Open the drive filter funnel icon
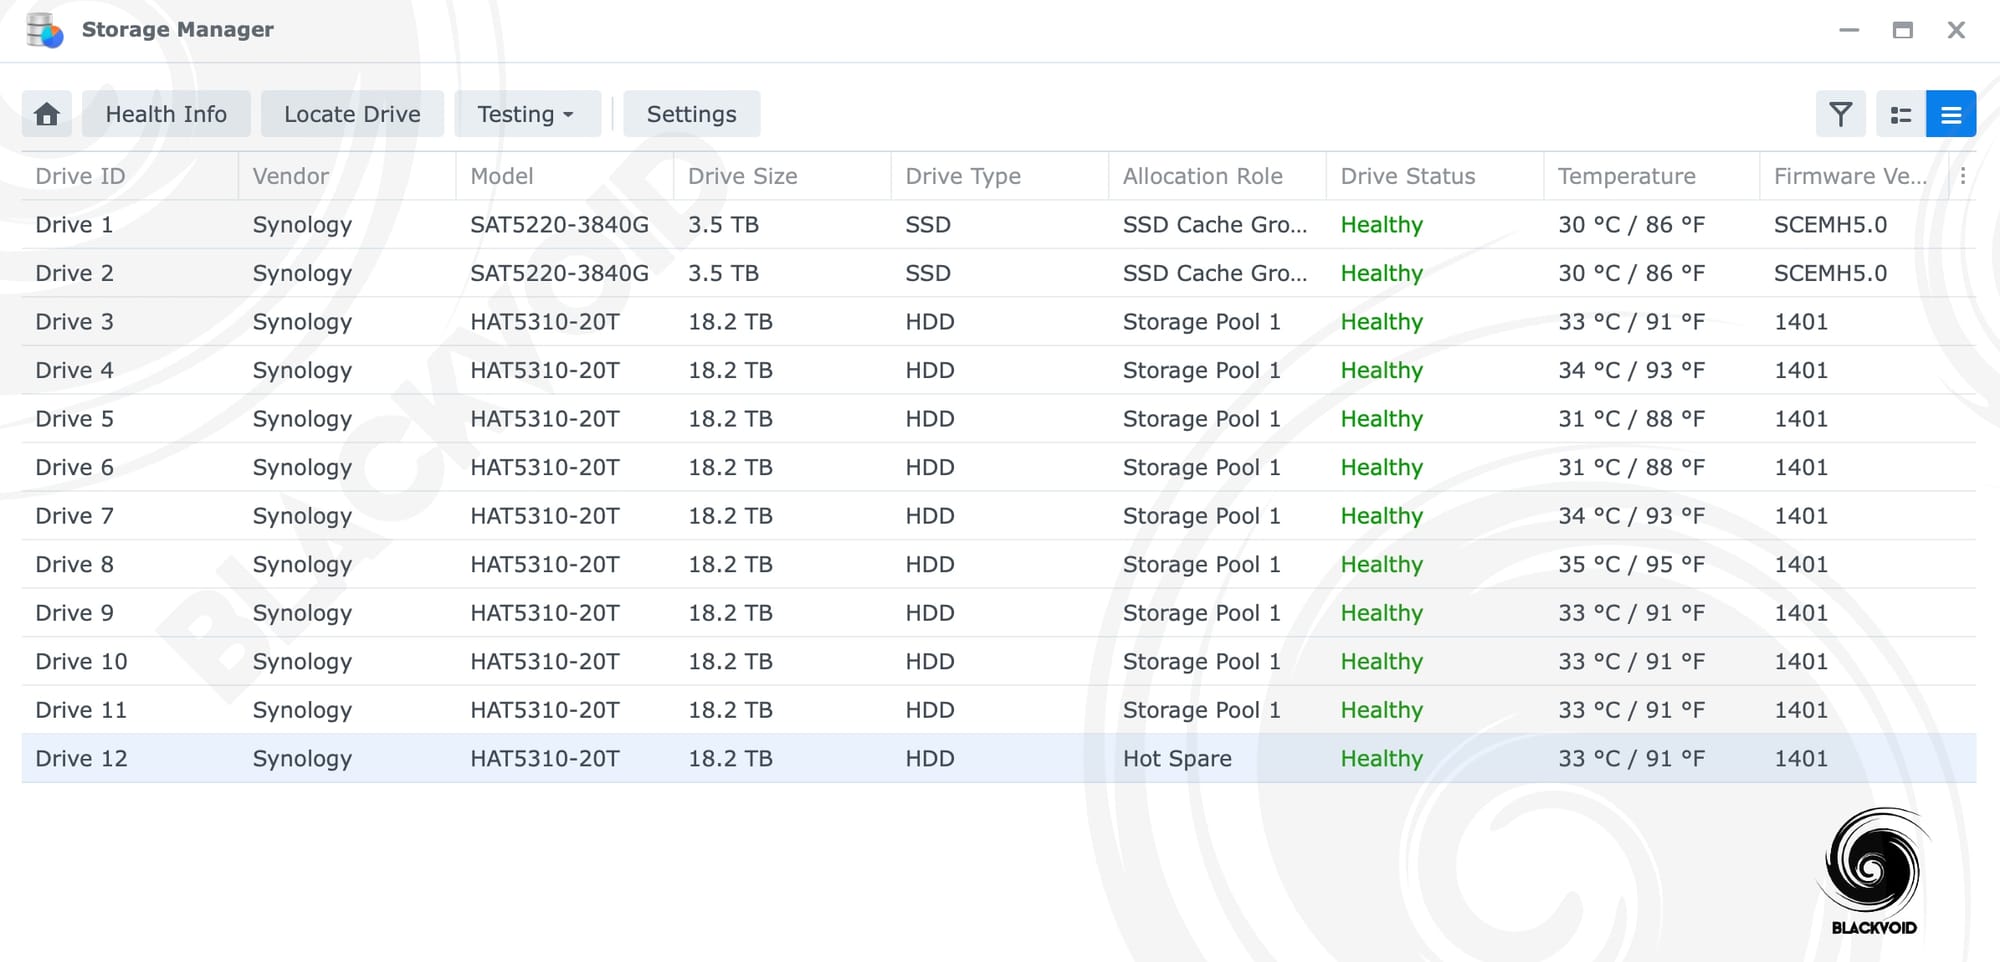Viewport: 2000px width, 962px height. click(x=1840, y=114)
